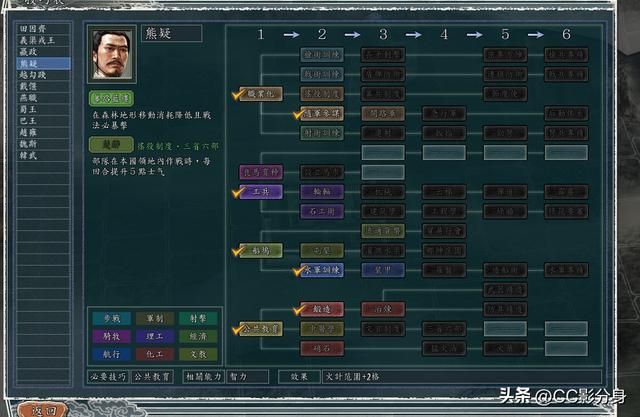Toggle the checked 水軍訓練 technology
640x417 pixels.
pyautogui.click(x=322, y=270)
